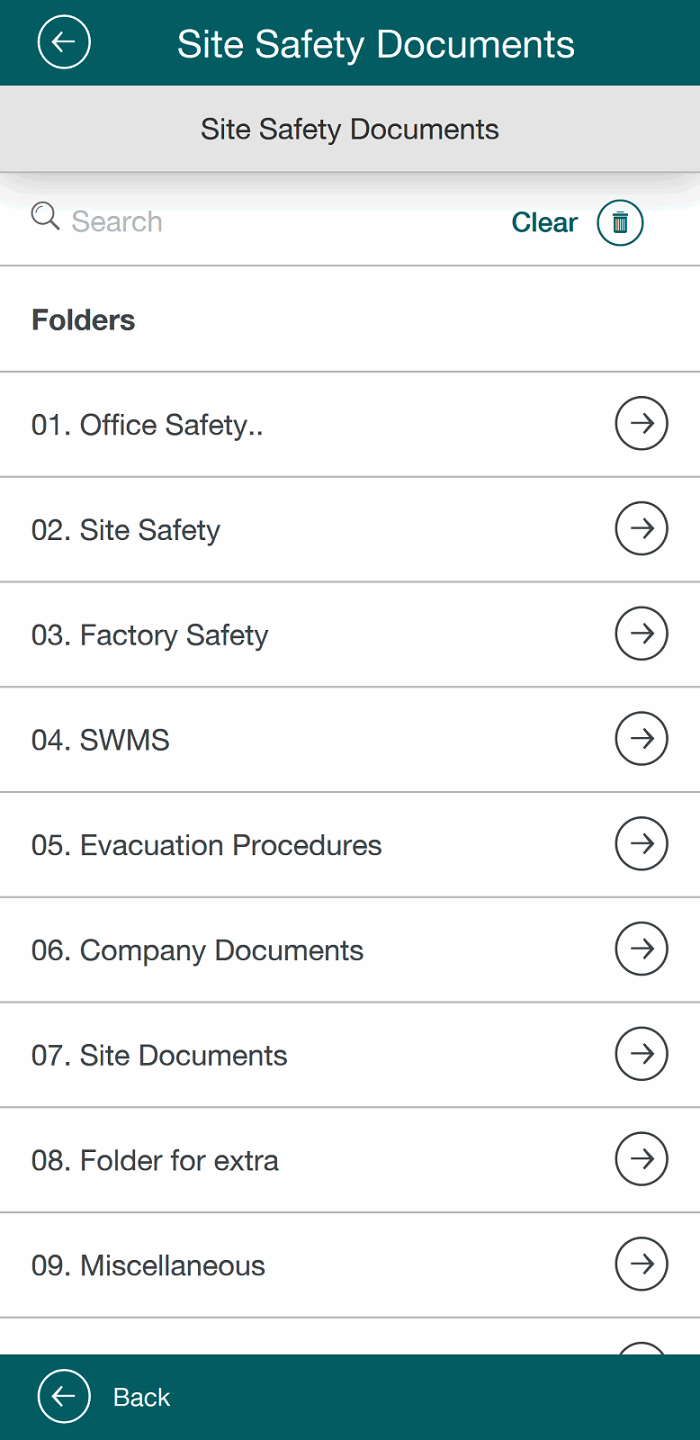The width and height of the screenshot is (700, 1440).
Task: Open Folder for extra via arrow icon
Action: coord(641,1159)
